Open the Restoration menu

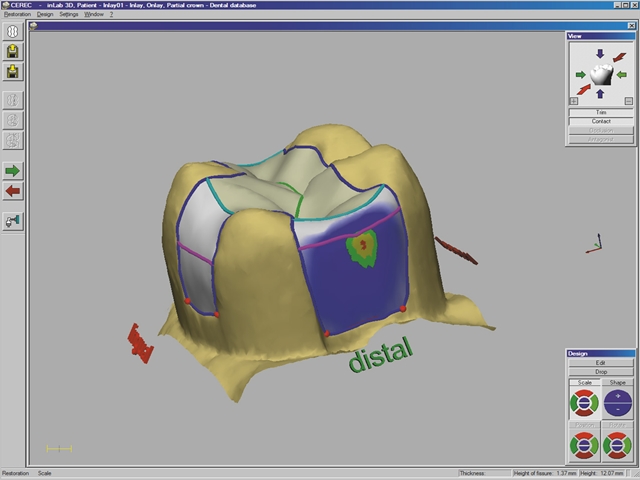point(17,14)
